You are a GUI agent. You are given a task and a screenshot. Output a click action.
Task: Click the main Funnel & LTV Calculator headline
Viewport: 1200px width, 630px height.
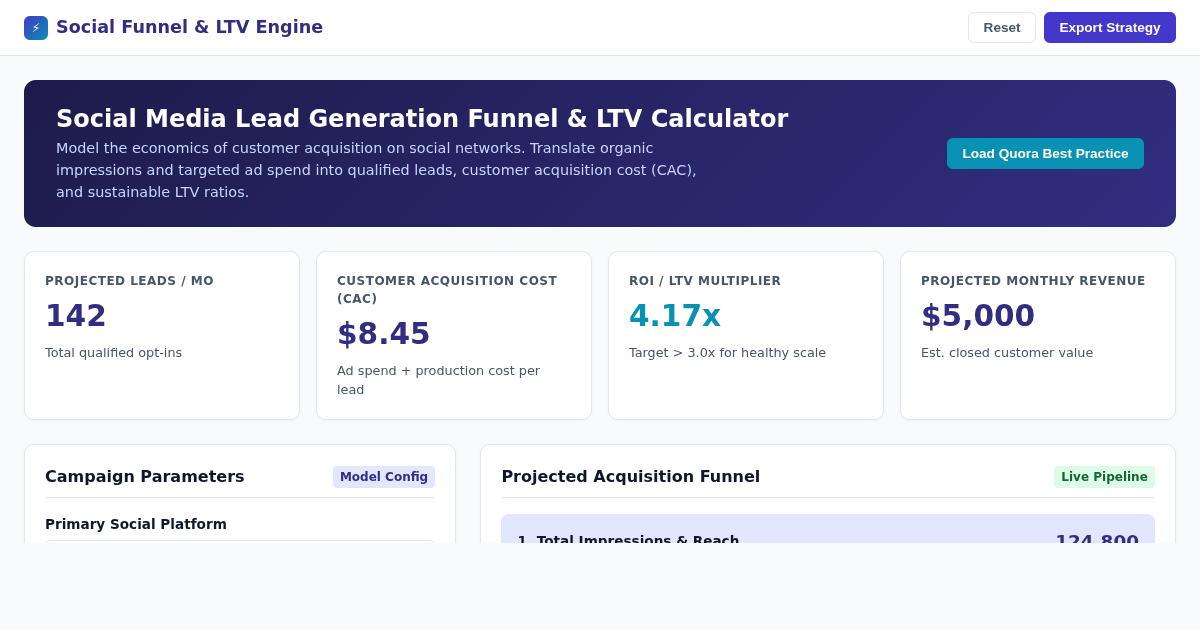point(422,119)
